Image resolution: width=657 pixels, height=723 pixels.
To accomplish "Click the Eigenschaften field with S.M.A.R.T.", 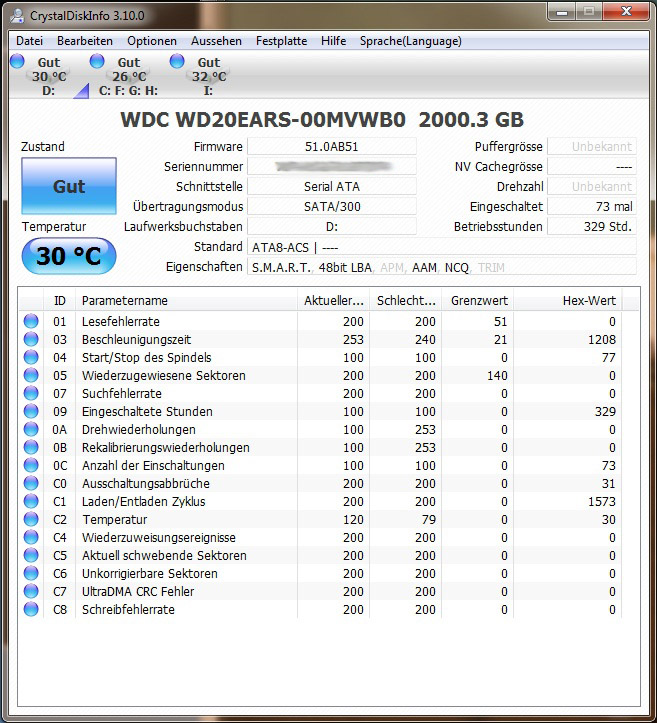I will tap(442, 267).
